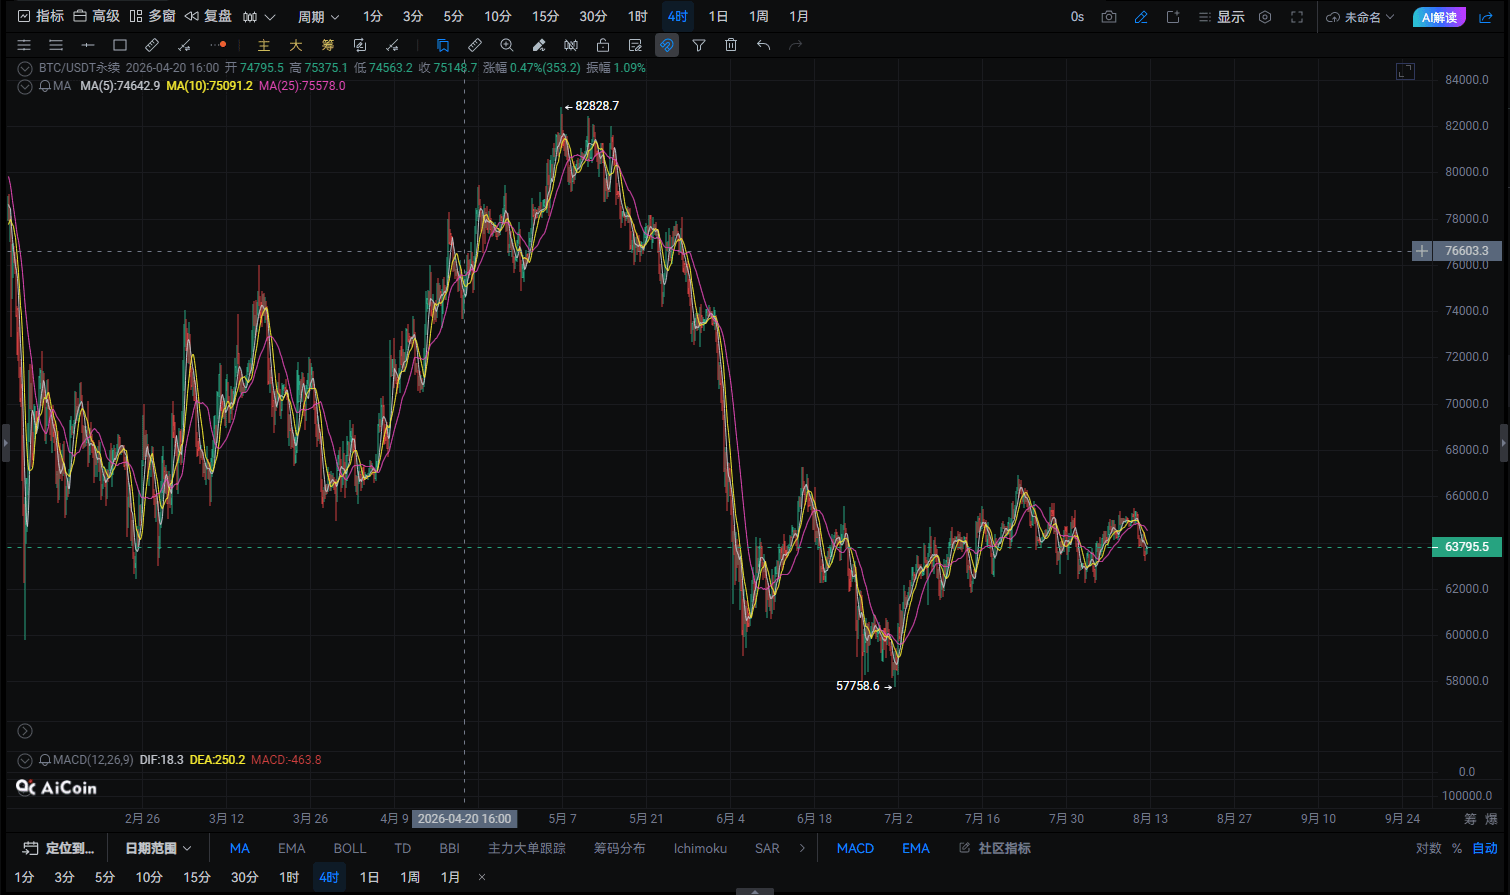
Task: Toggle the drawings lock icon
Action: (x=603, y=45)
